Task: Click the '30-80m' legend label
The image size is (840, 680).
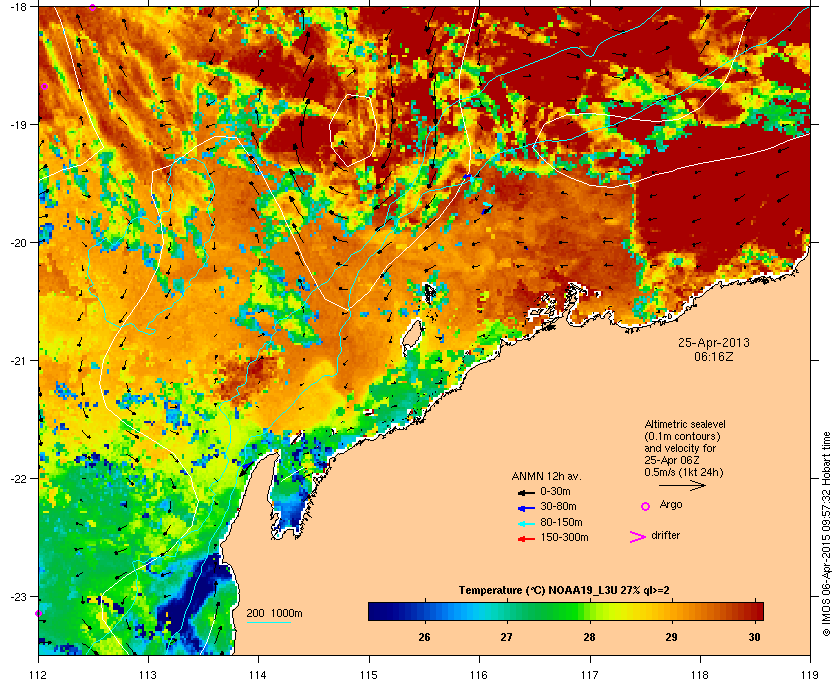Action: [x=558, y=506]
